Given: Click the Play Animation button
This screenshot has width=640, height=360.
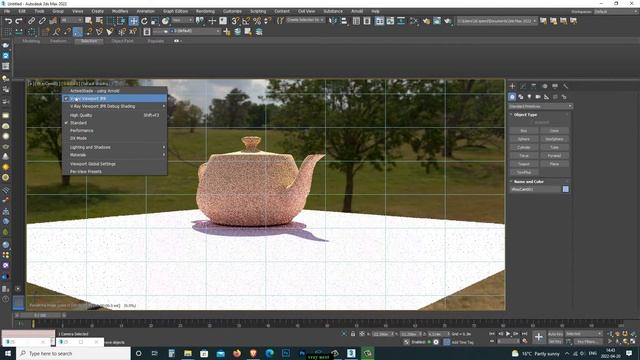Looking at the screenshot, I should [x=508, y=334].
